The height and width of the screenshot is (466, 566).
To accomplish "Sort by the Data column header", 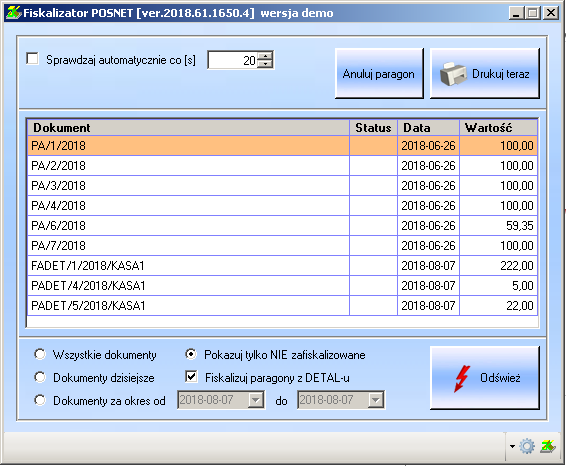I will [428, 128].
